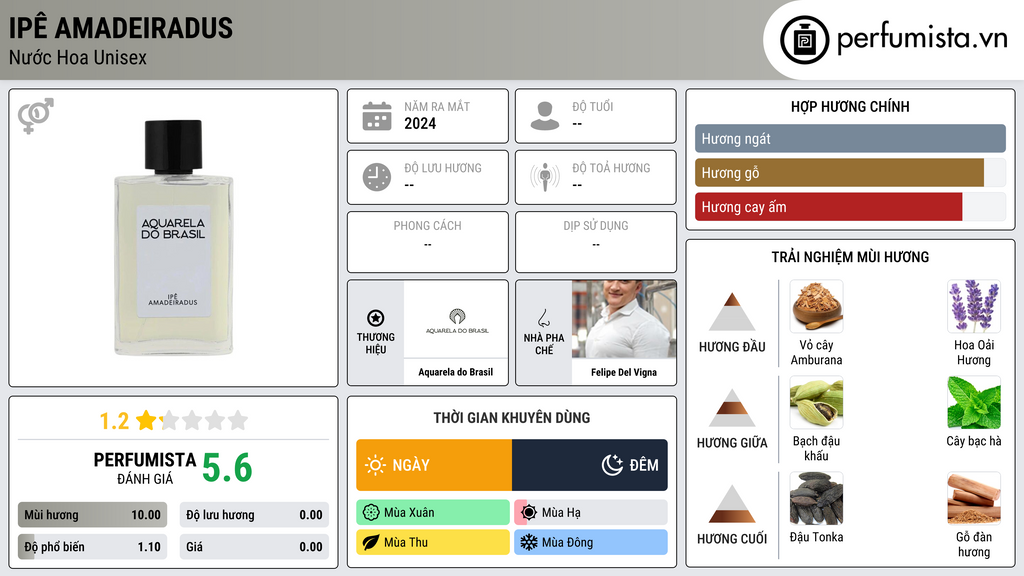Click the Mùi hương 10.00 score bar
This screenshot has width=1024, height=576.
92,515
